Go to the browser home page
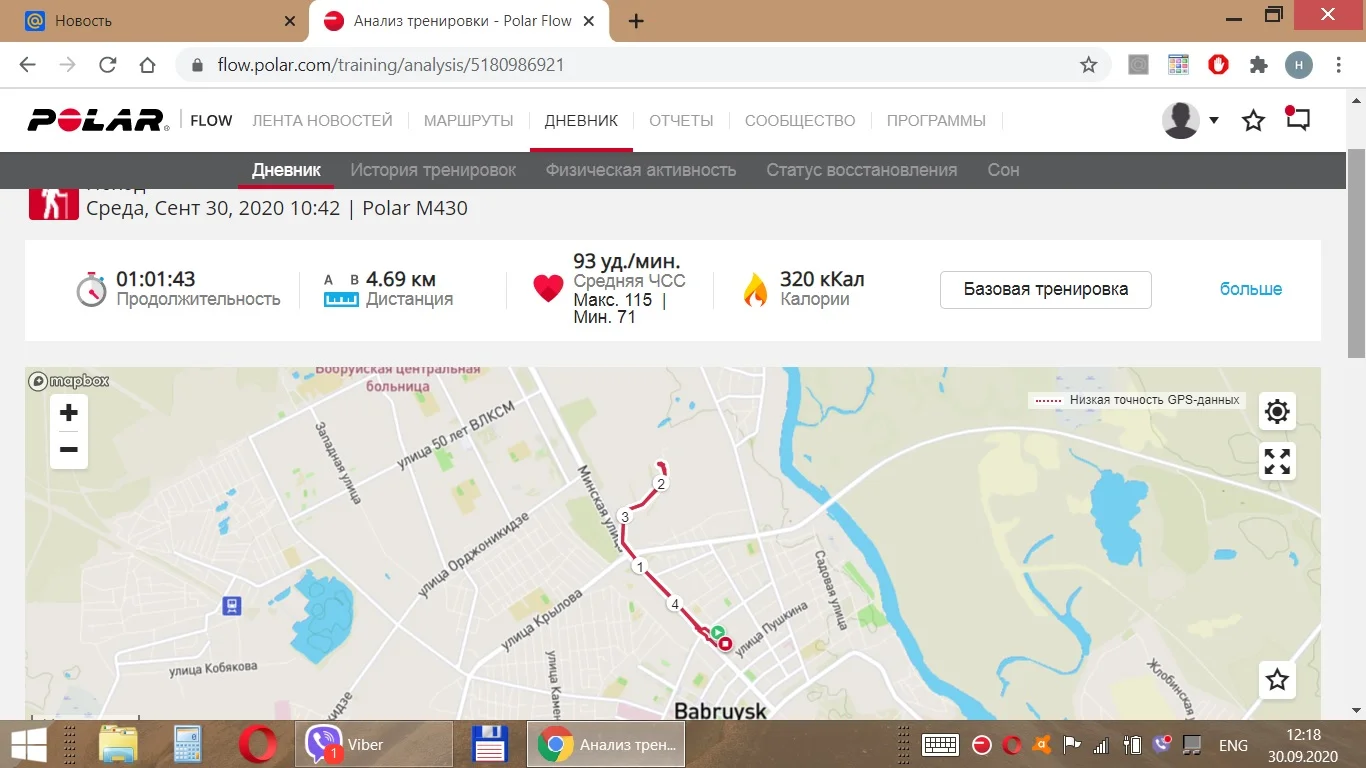The width and height of the screenshot is (1366, 768). click(147, 65)
